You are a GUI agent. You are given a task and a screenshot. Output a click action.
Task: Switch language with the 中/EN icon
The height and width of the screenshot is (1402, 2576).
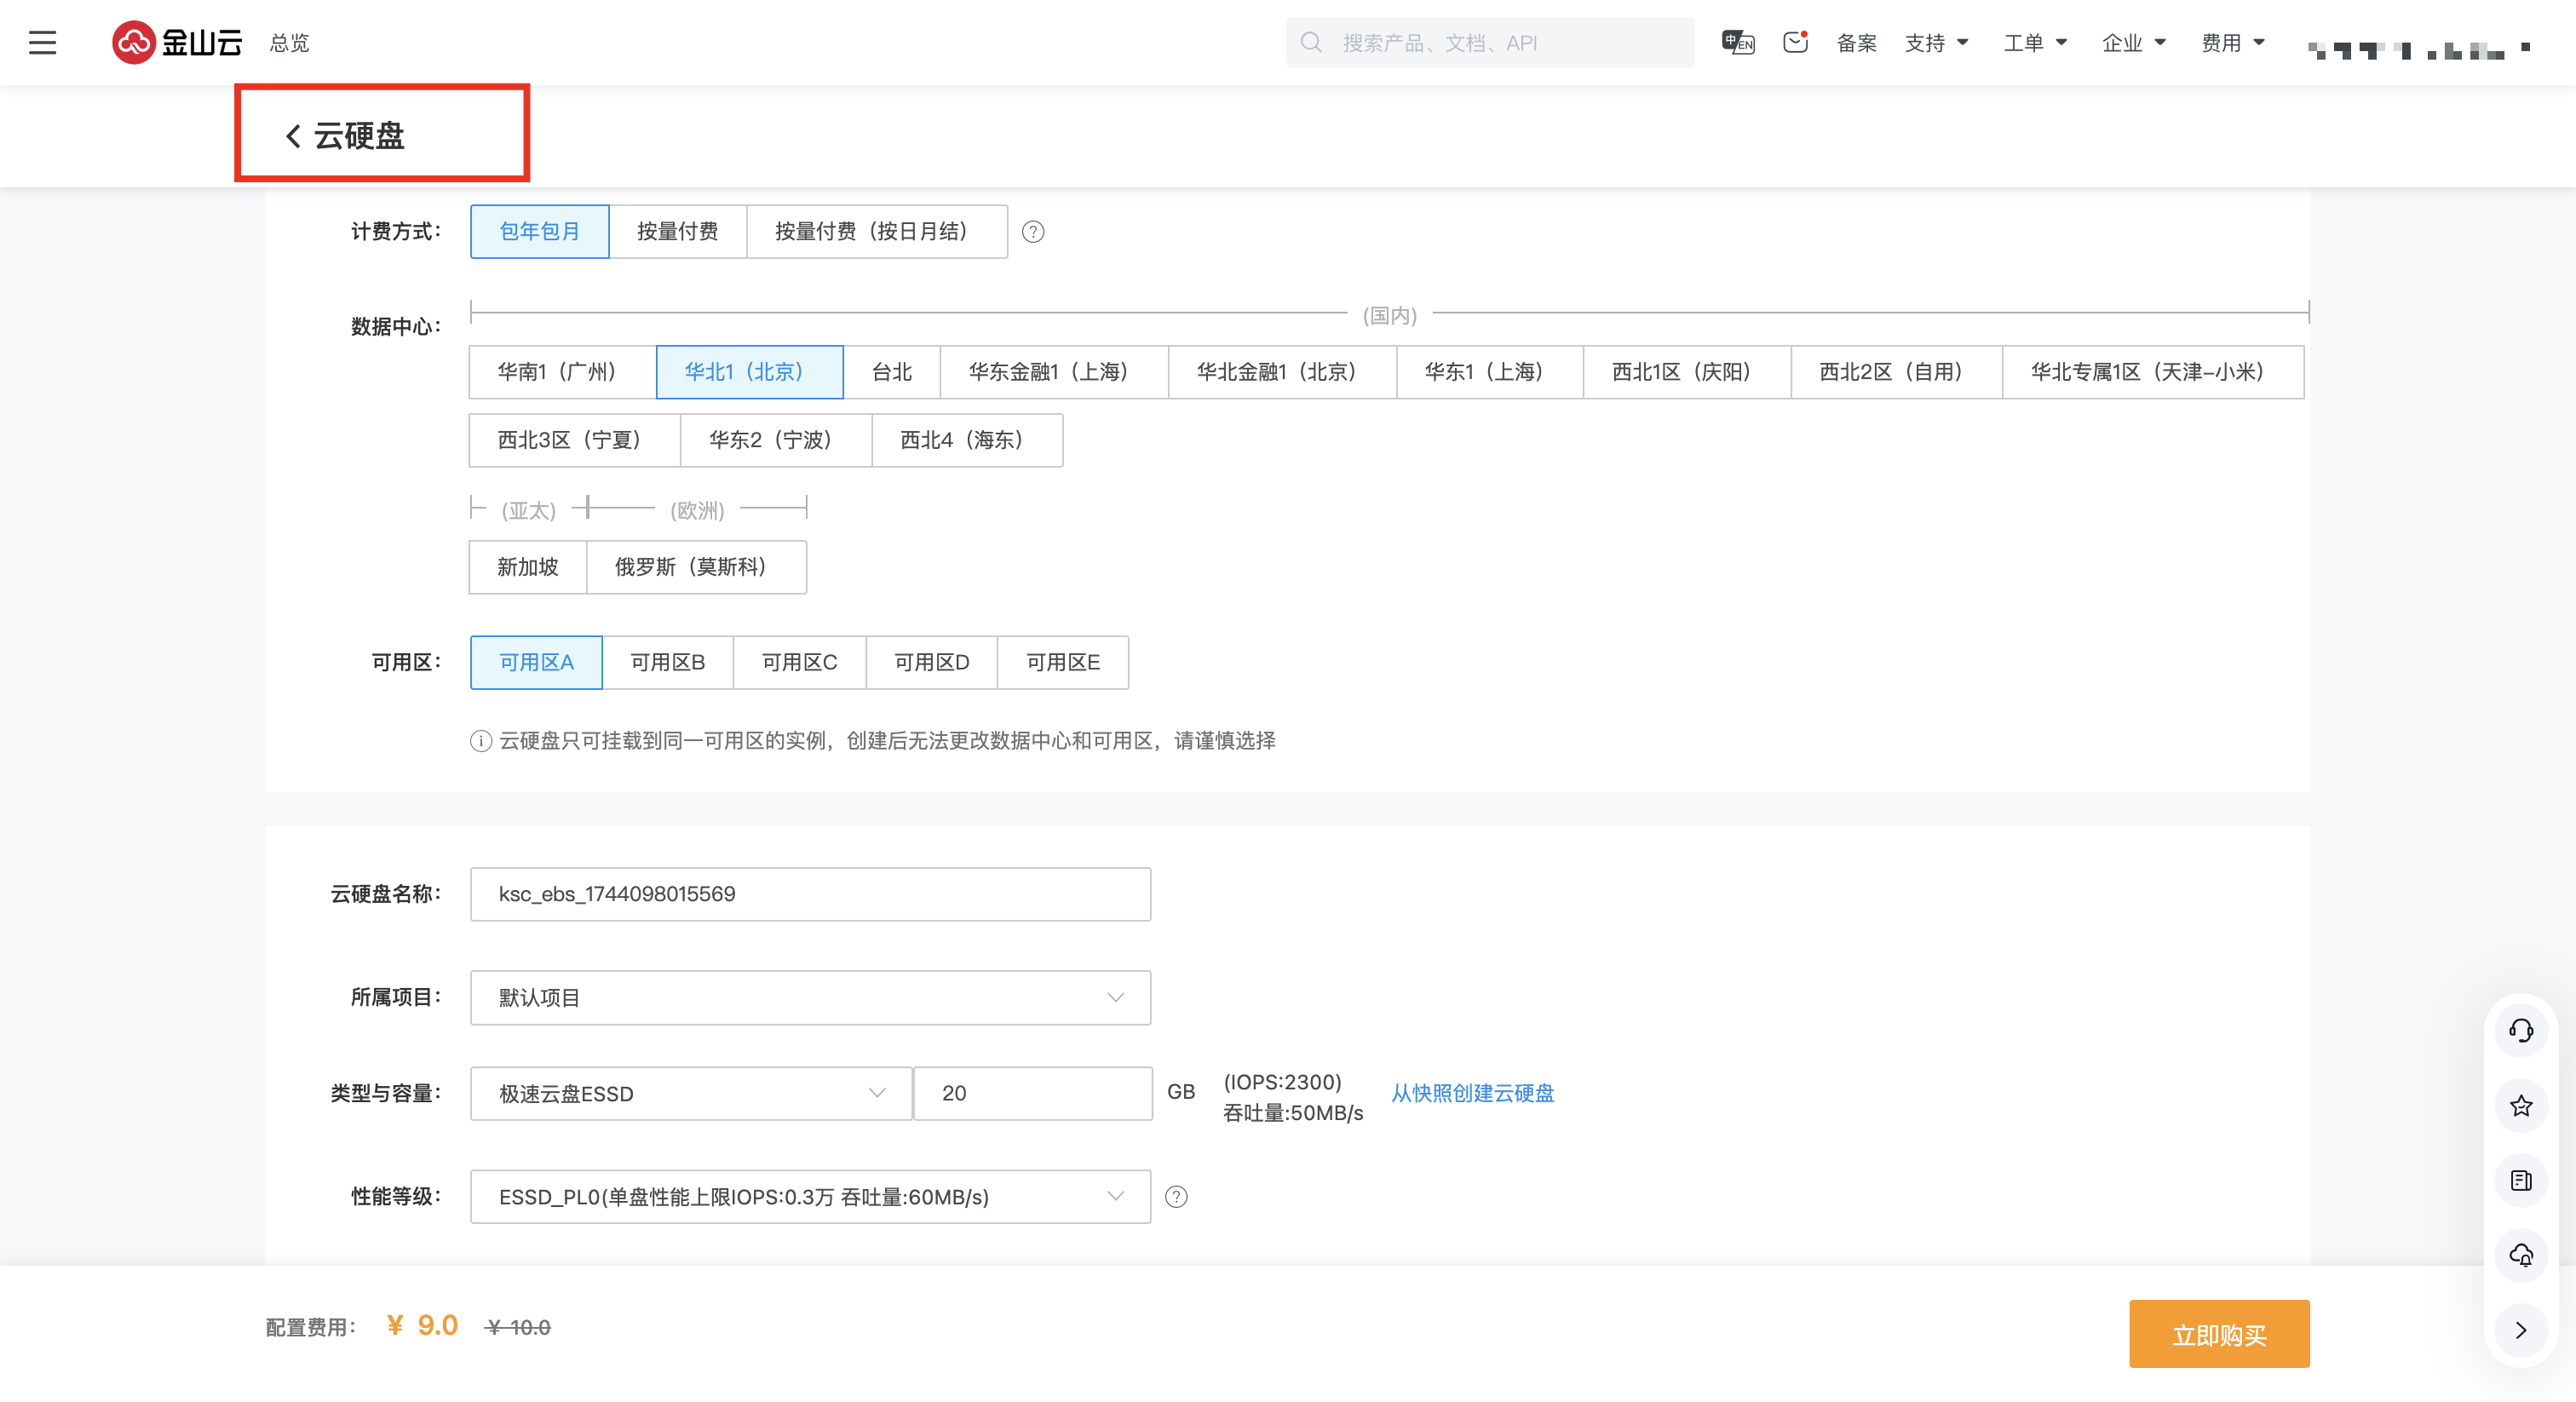click(x=1737, y=42)
